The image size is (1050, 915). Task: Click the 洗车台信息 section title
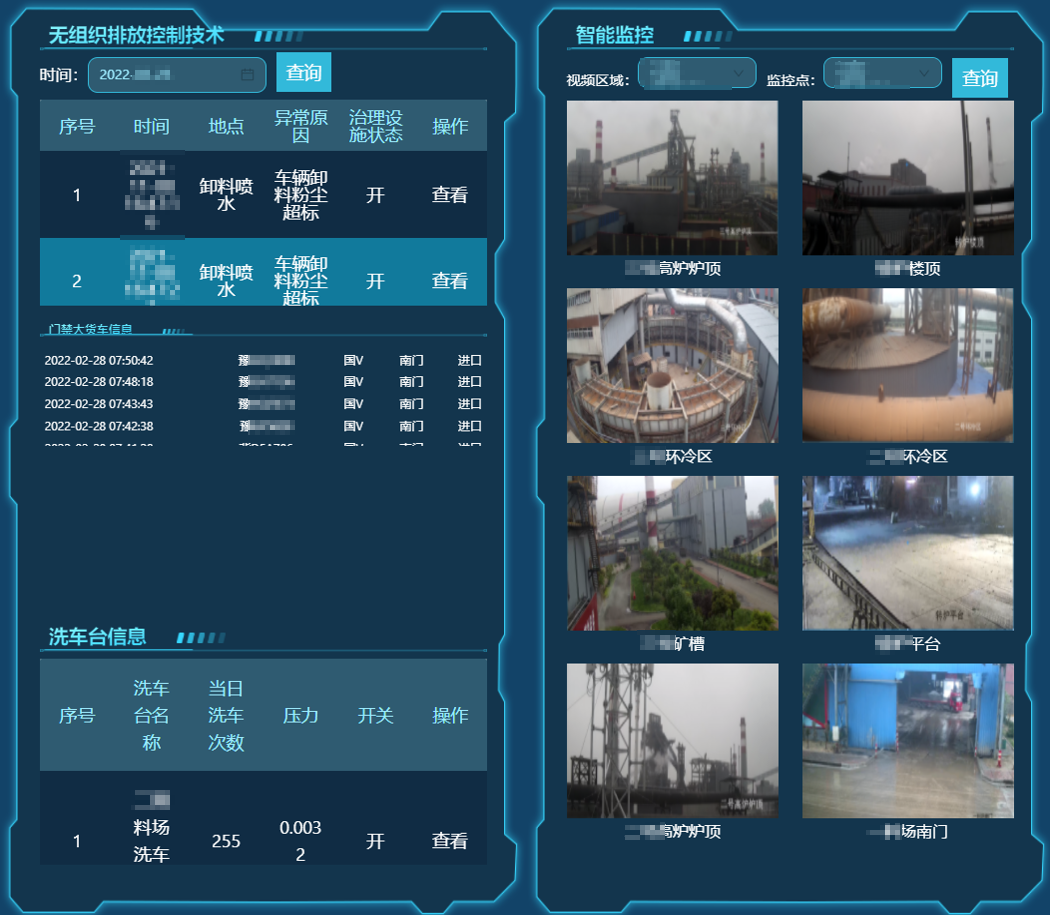coord(97,636)
